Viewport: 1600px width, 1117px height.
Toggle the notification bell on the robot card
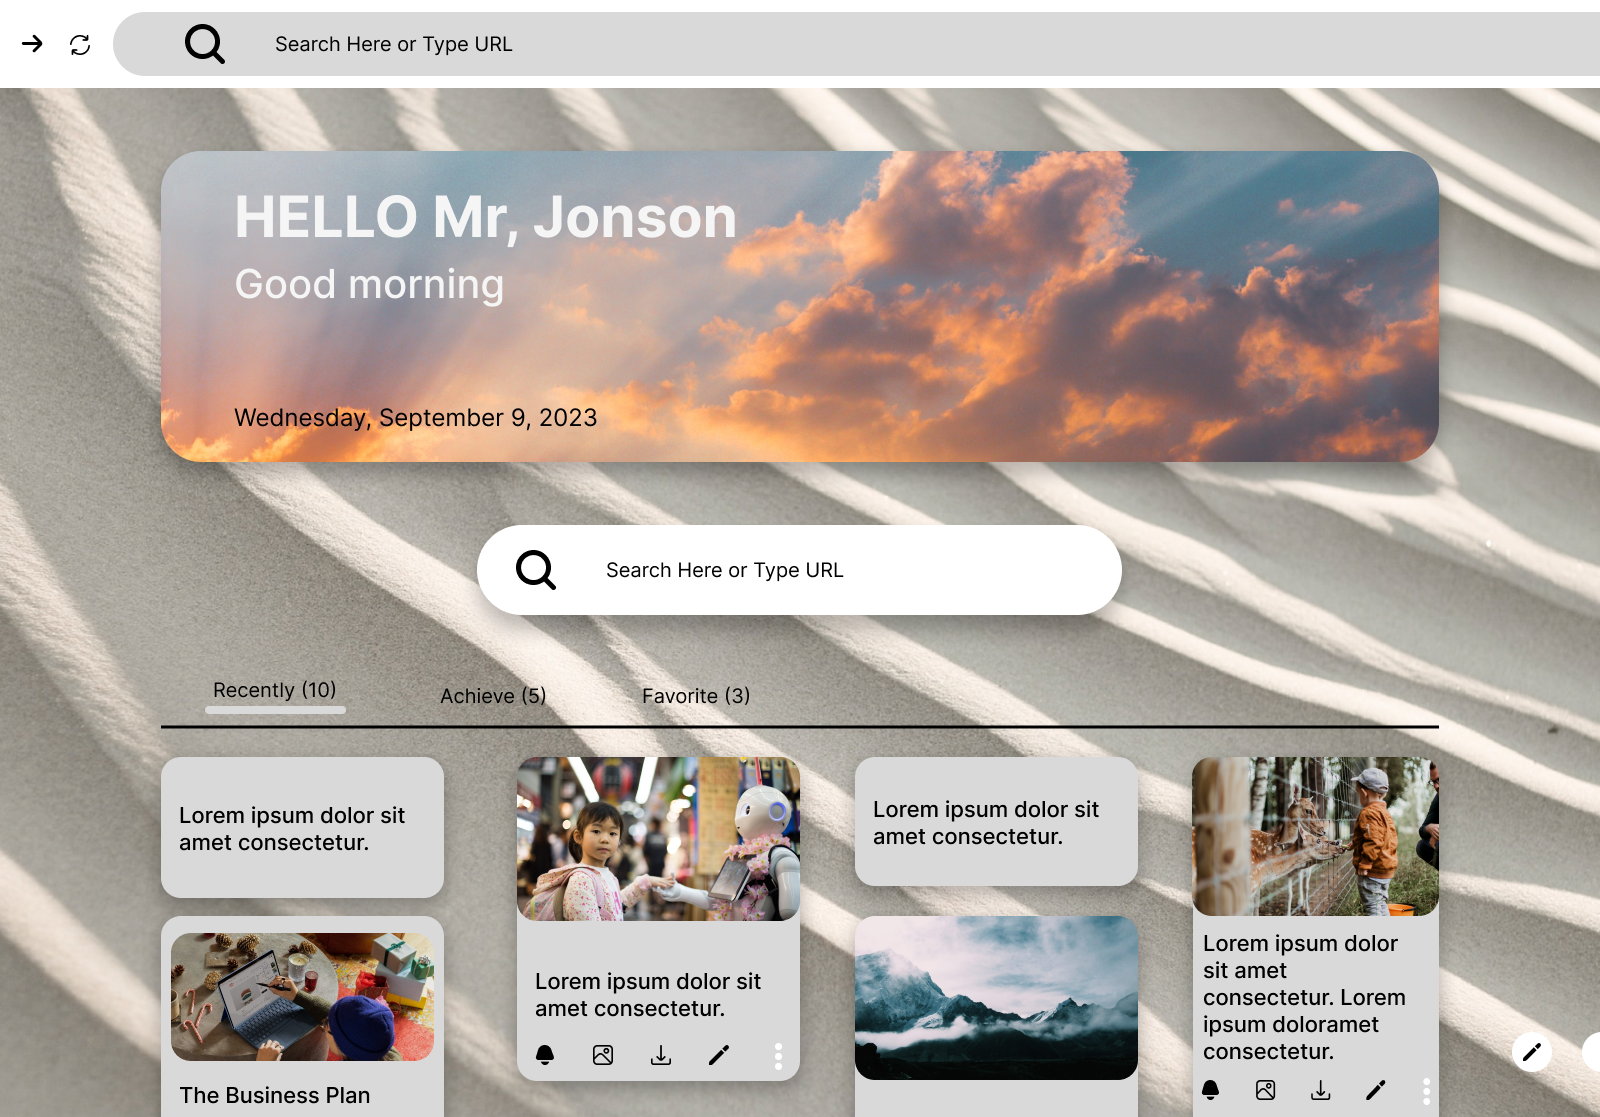pyautogui.click(x=546, y=1055)
